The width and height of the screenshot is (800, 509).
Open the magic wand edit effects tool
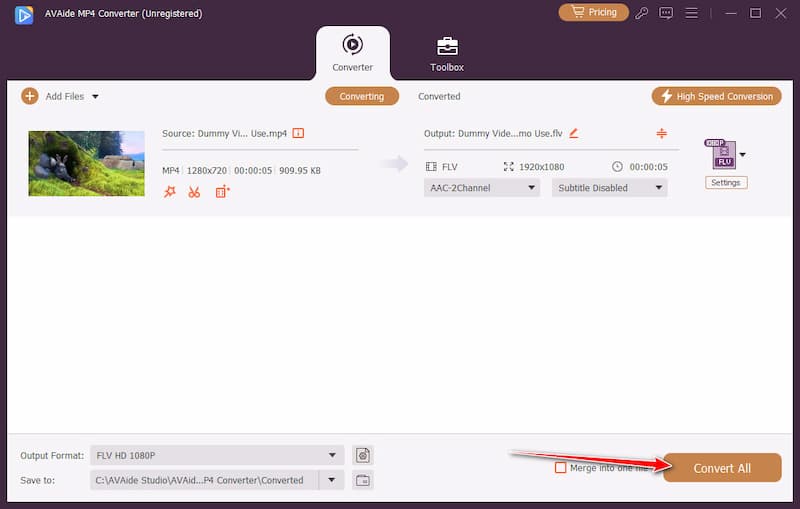tap(169, 192)
